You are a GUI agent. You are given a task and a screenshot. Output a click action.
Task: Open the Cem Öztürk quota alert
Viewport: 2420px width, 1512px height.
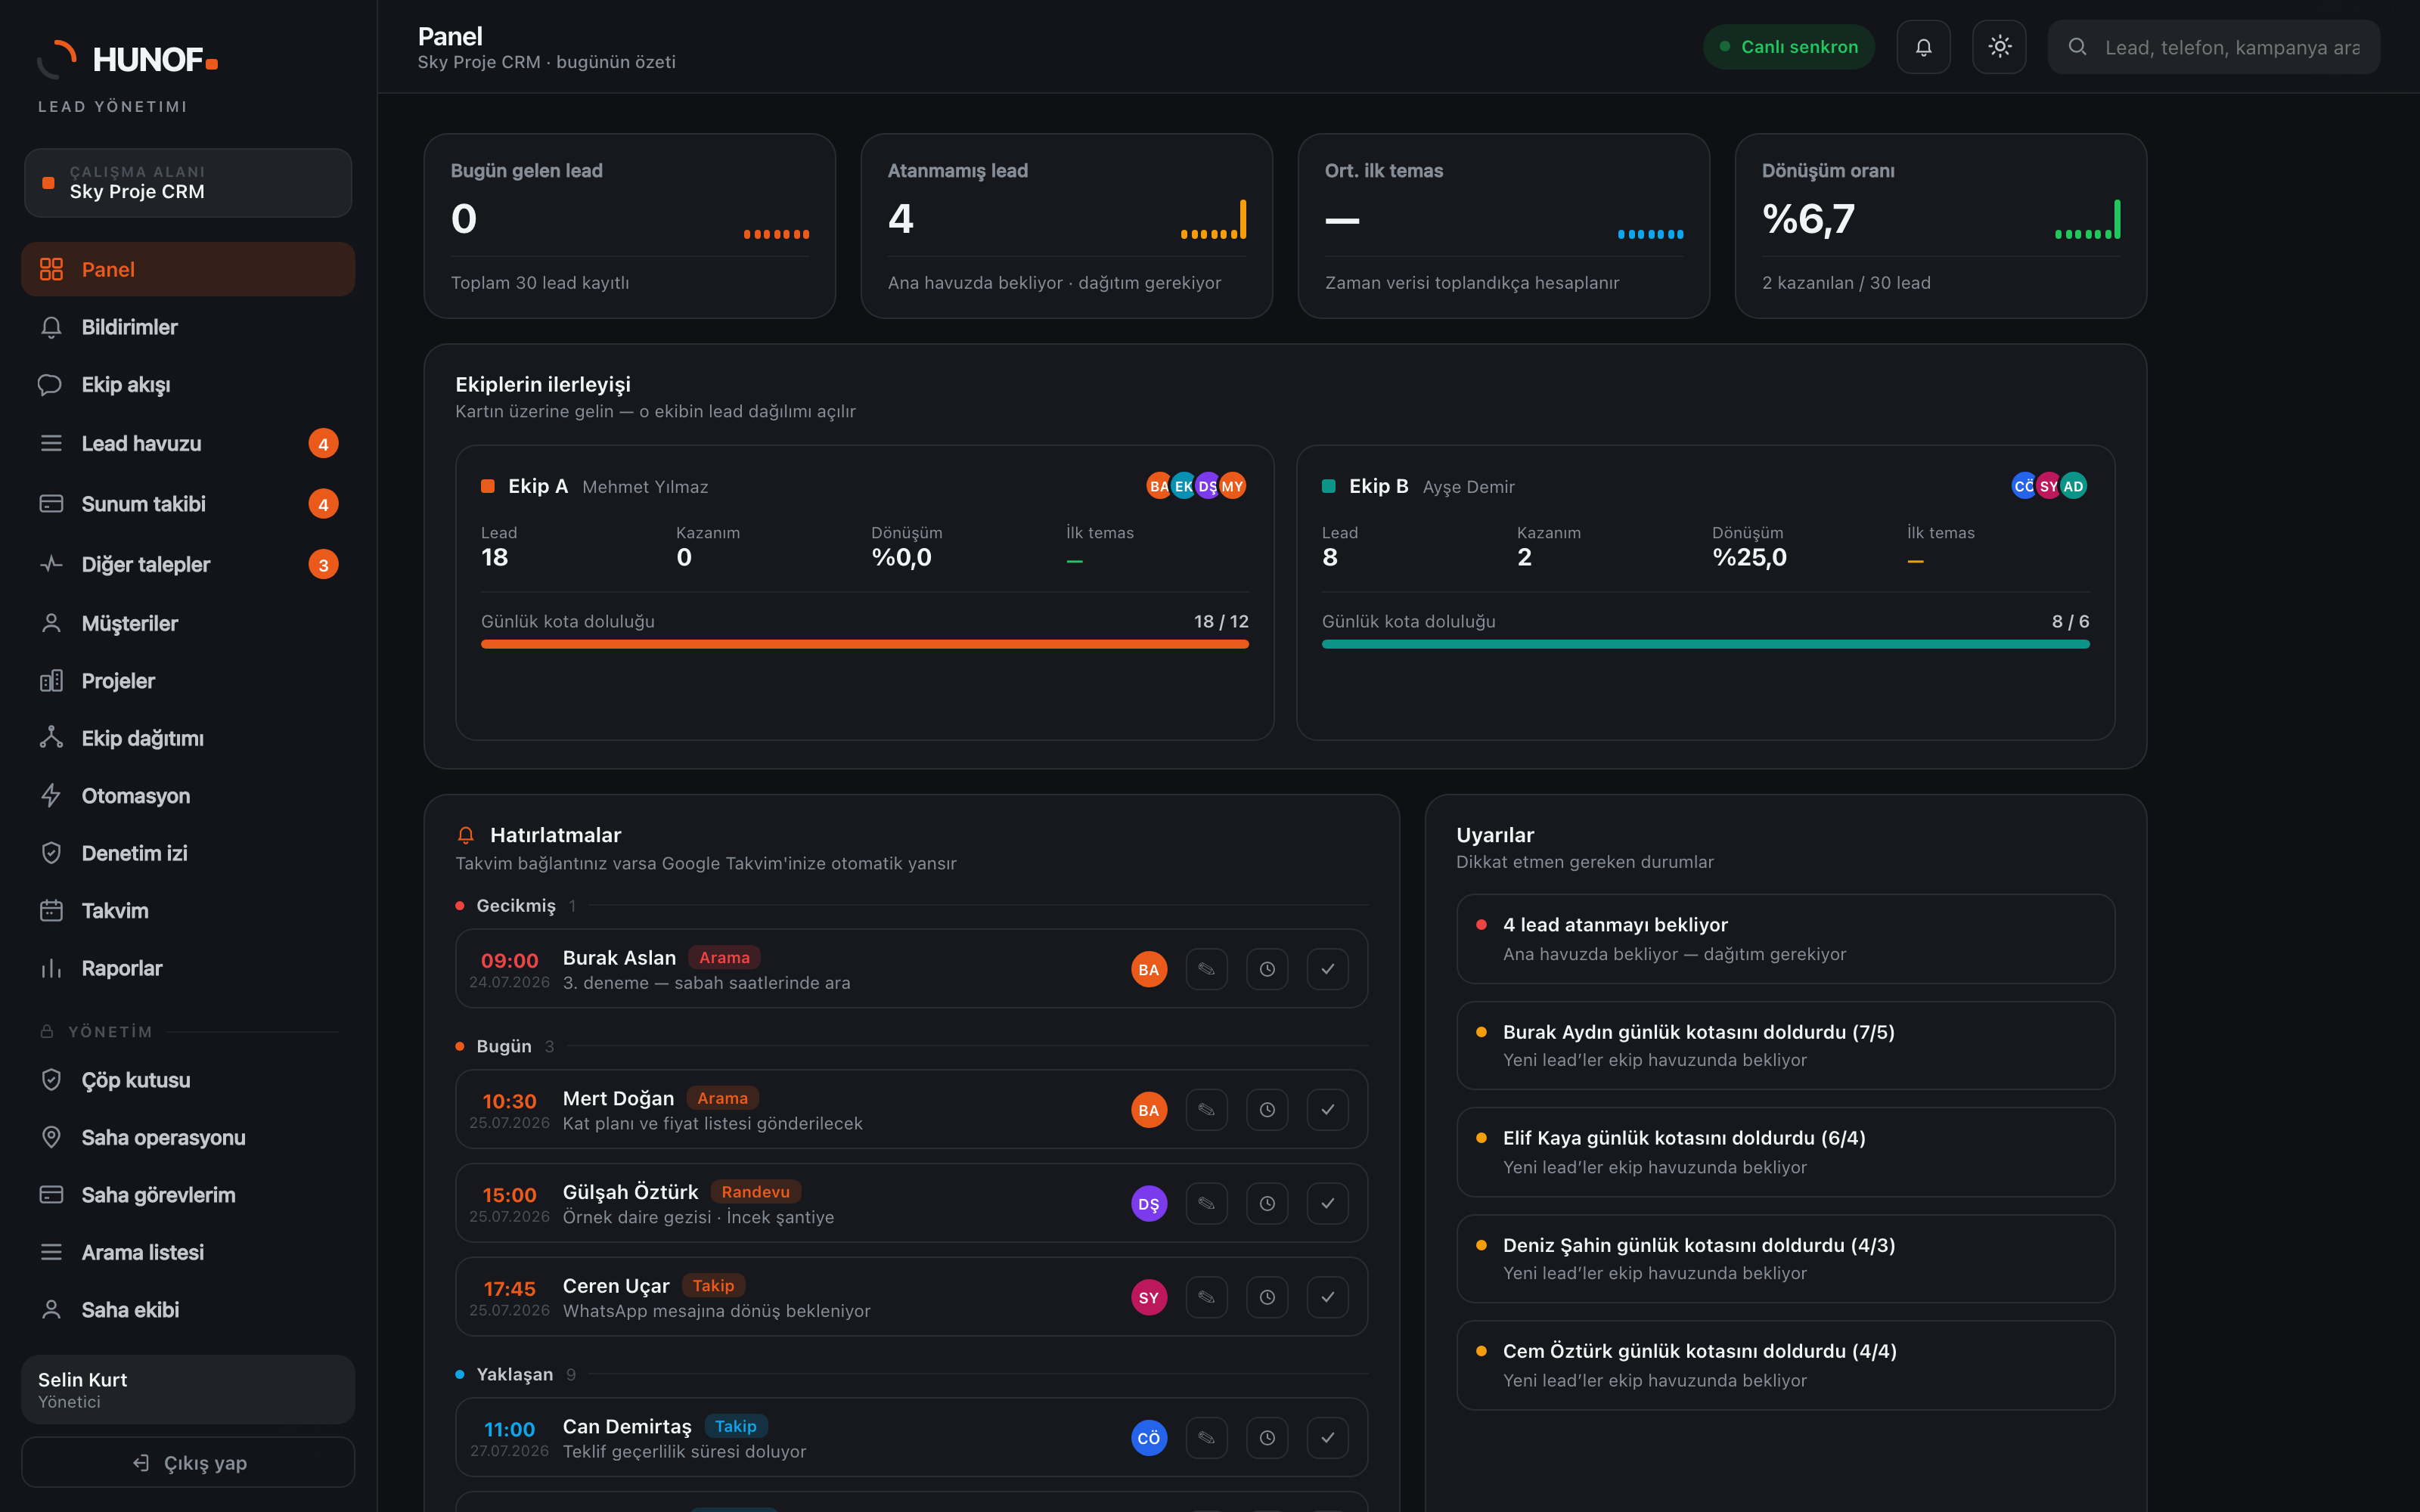1786,1365
